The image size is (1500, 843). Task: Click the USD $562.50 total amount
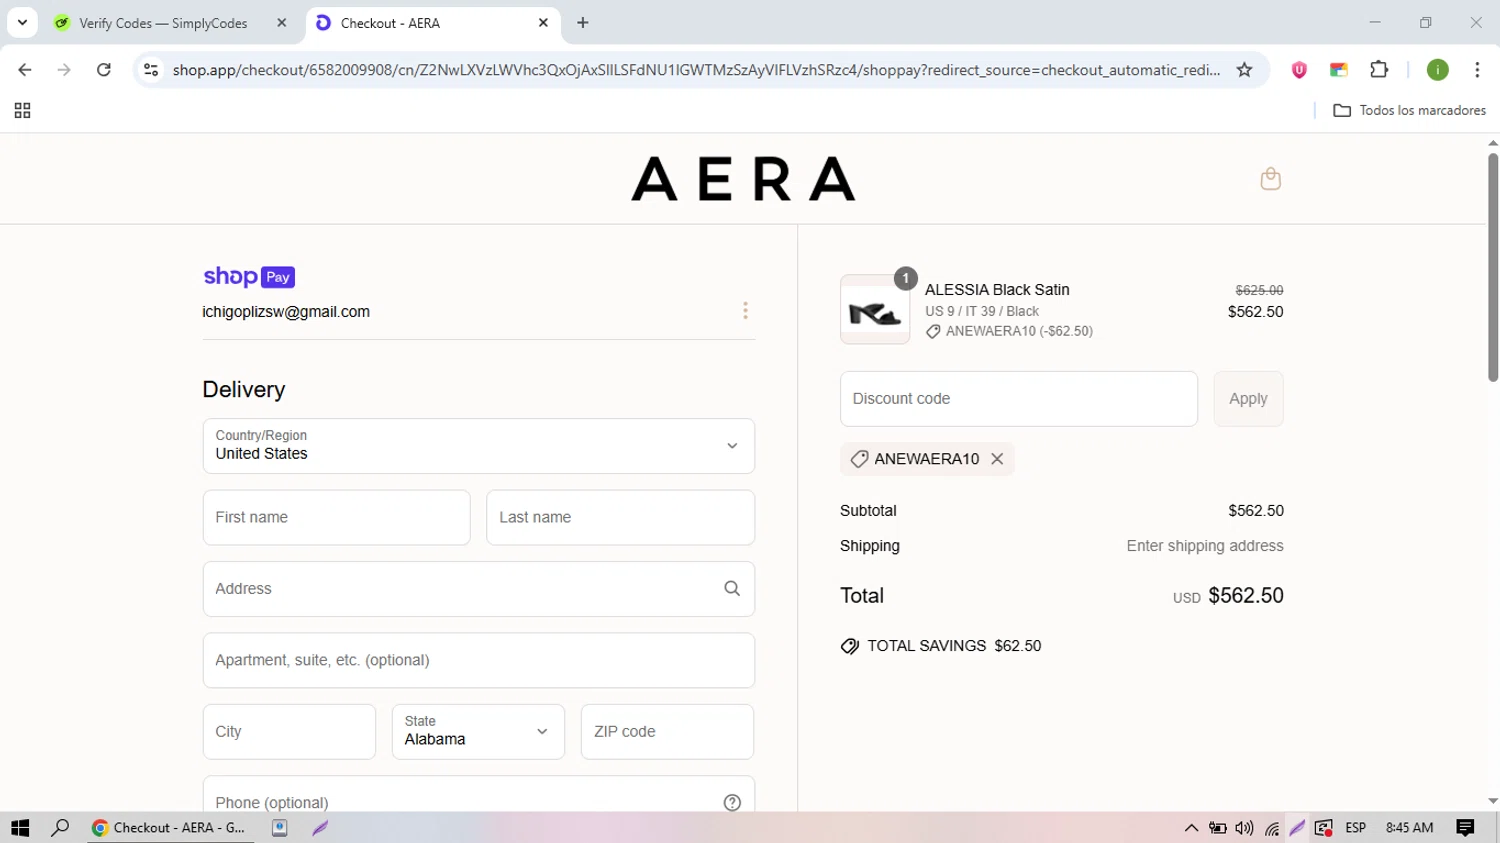pos(1228,596)
